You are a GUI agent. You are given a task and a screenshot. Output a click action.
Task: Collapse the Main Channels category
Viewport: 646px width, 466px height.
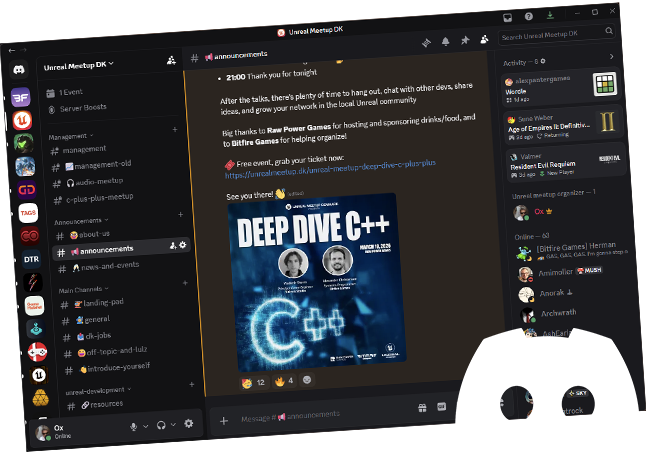pos(83,290)
